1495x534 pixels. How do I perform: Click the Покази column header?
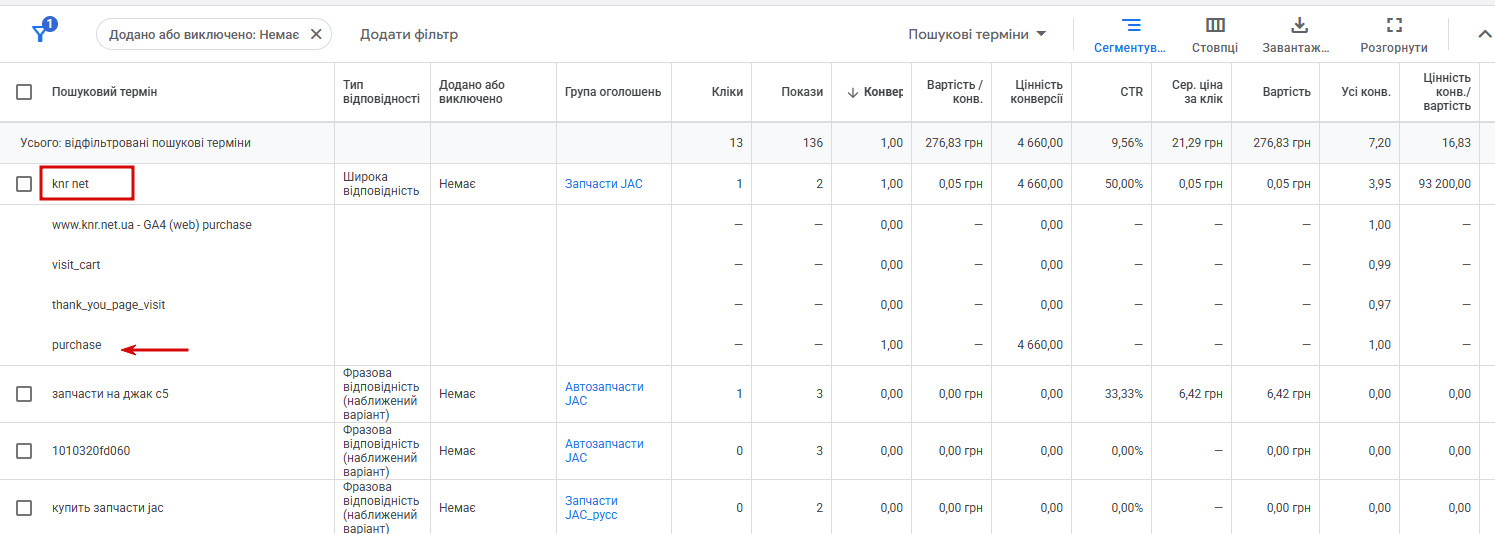(802, 92)
